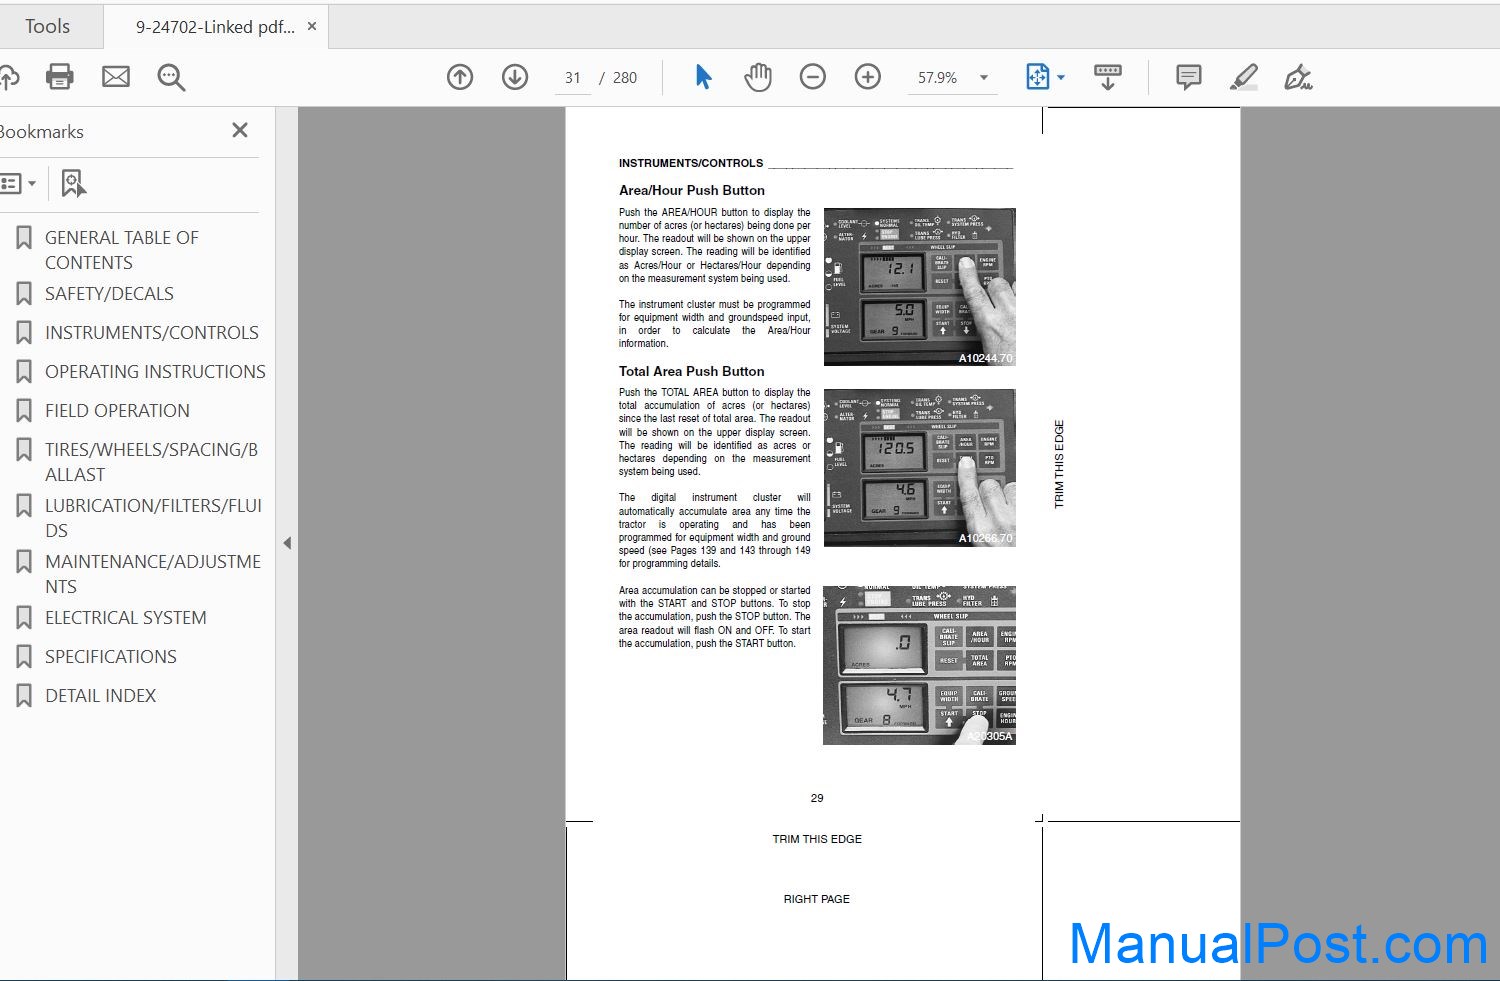Screen dimensions: 1500x981
Task: Click the page number 29 at bottom
Action: point(817,798)
